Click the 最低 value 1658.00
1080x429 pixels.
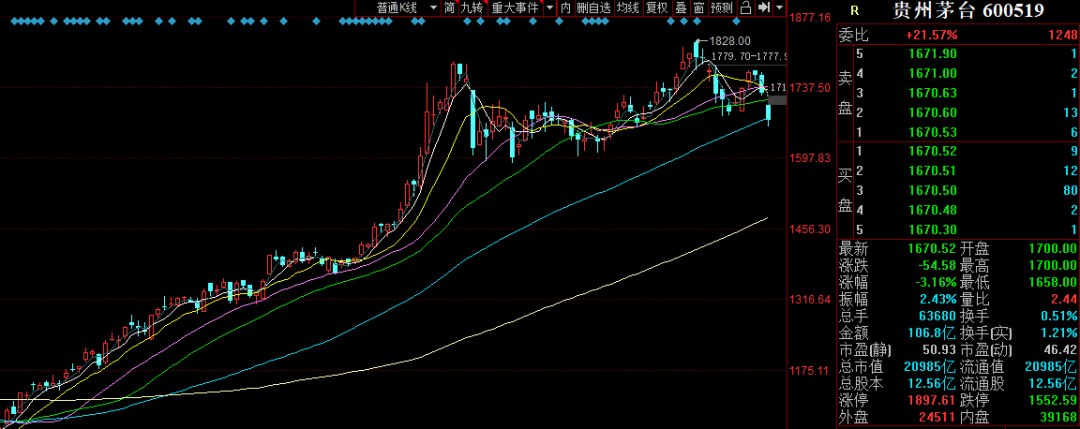click(x=1054, y=282)
